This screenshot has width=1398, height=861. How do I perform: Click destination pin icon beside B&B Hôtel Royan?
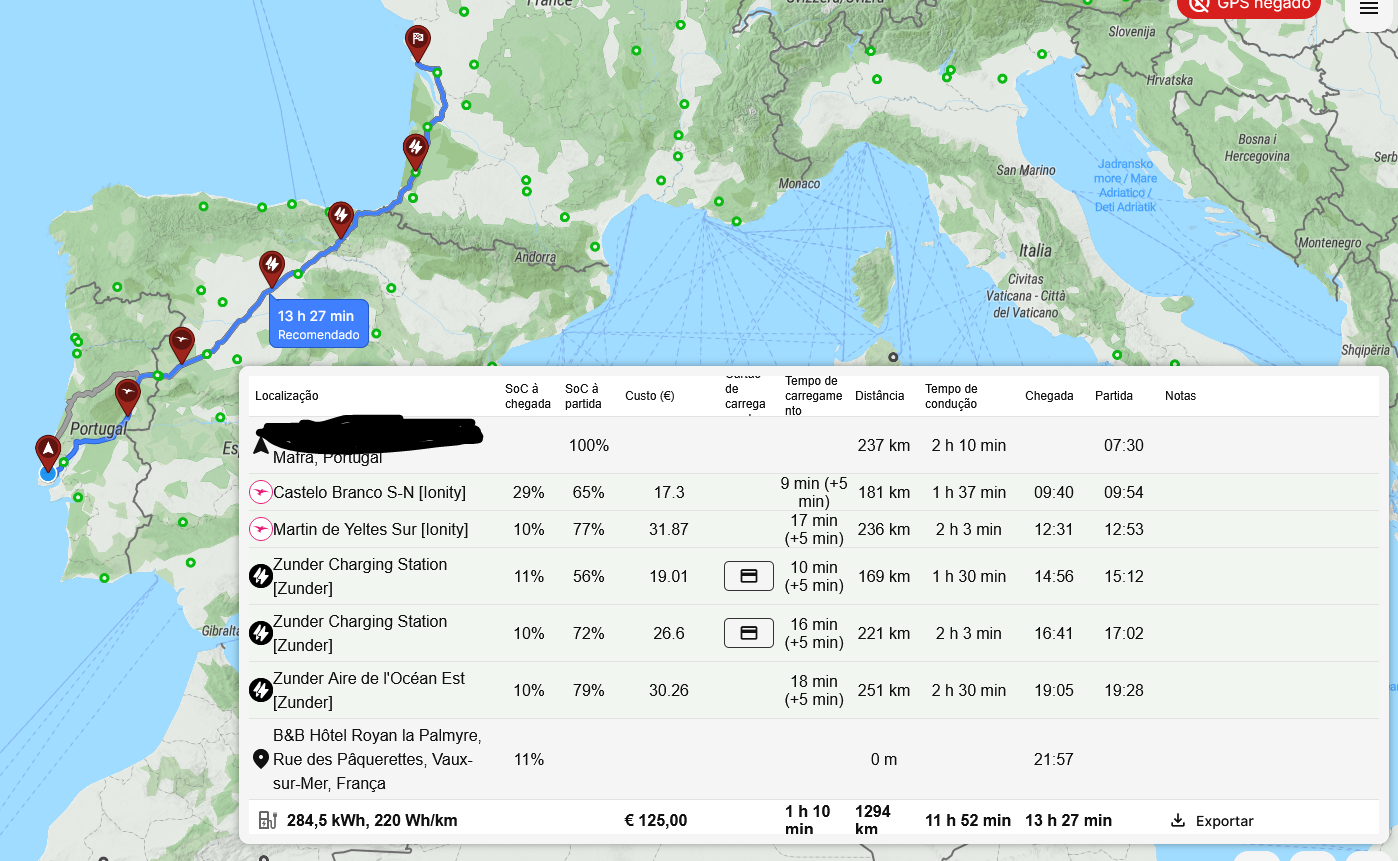point(260,759)
